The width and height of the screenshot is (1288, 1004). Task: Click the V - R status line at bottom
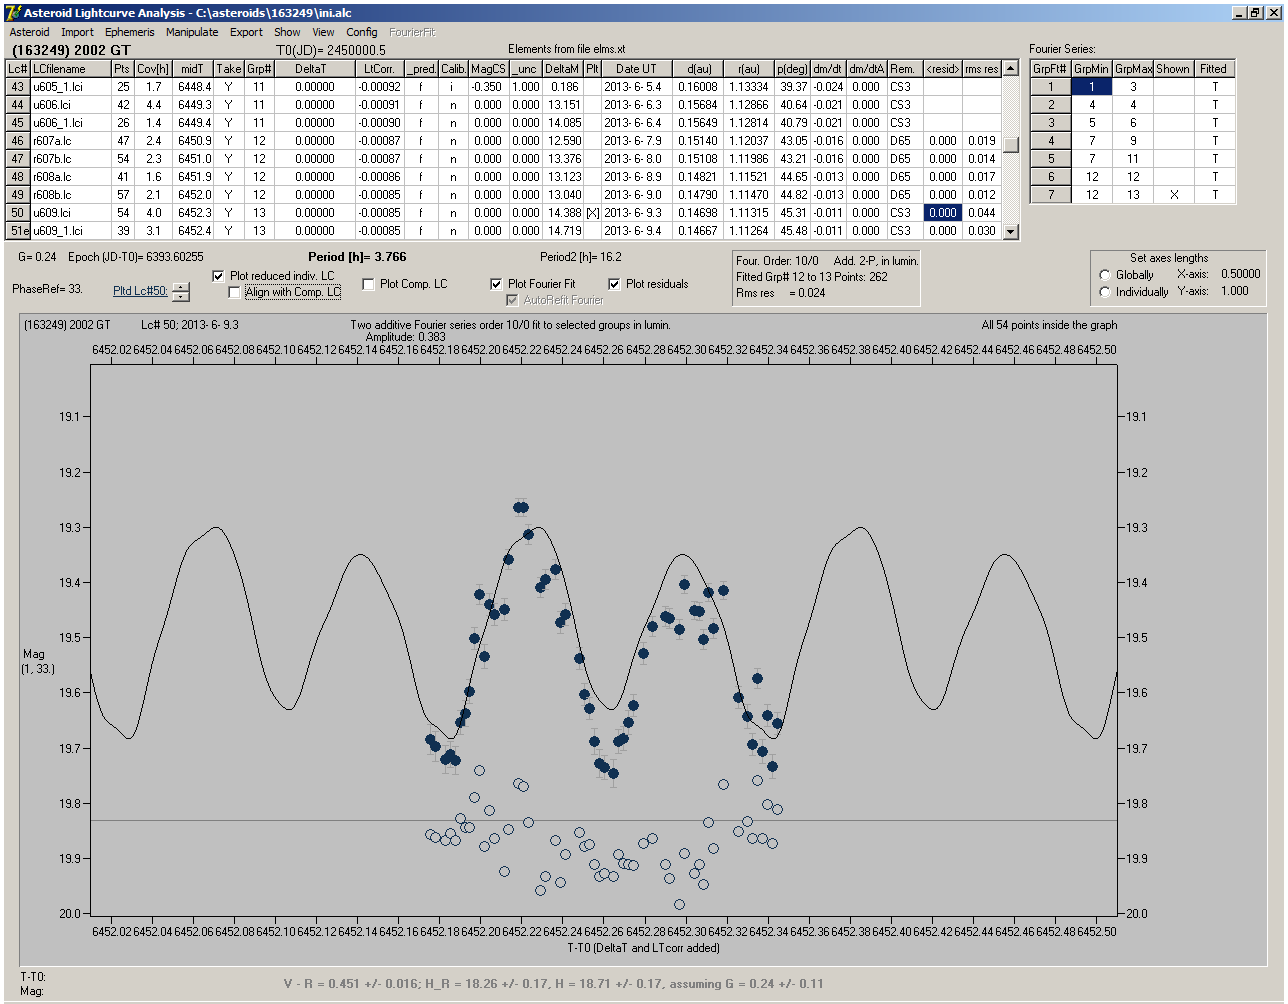click(554, 984)
